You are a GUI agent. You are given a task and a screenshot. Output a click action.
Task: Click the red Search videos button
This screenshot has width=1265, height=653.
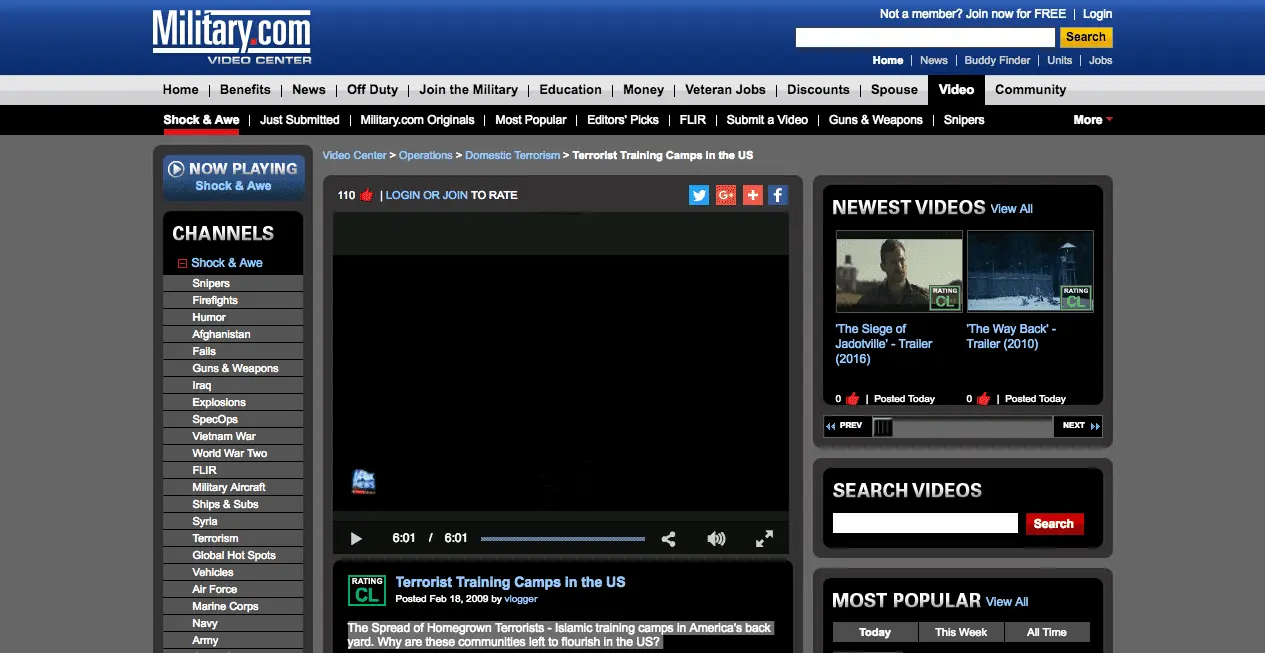click(1054, 524)
